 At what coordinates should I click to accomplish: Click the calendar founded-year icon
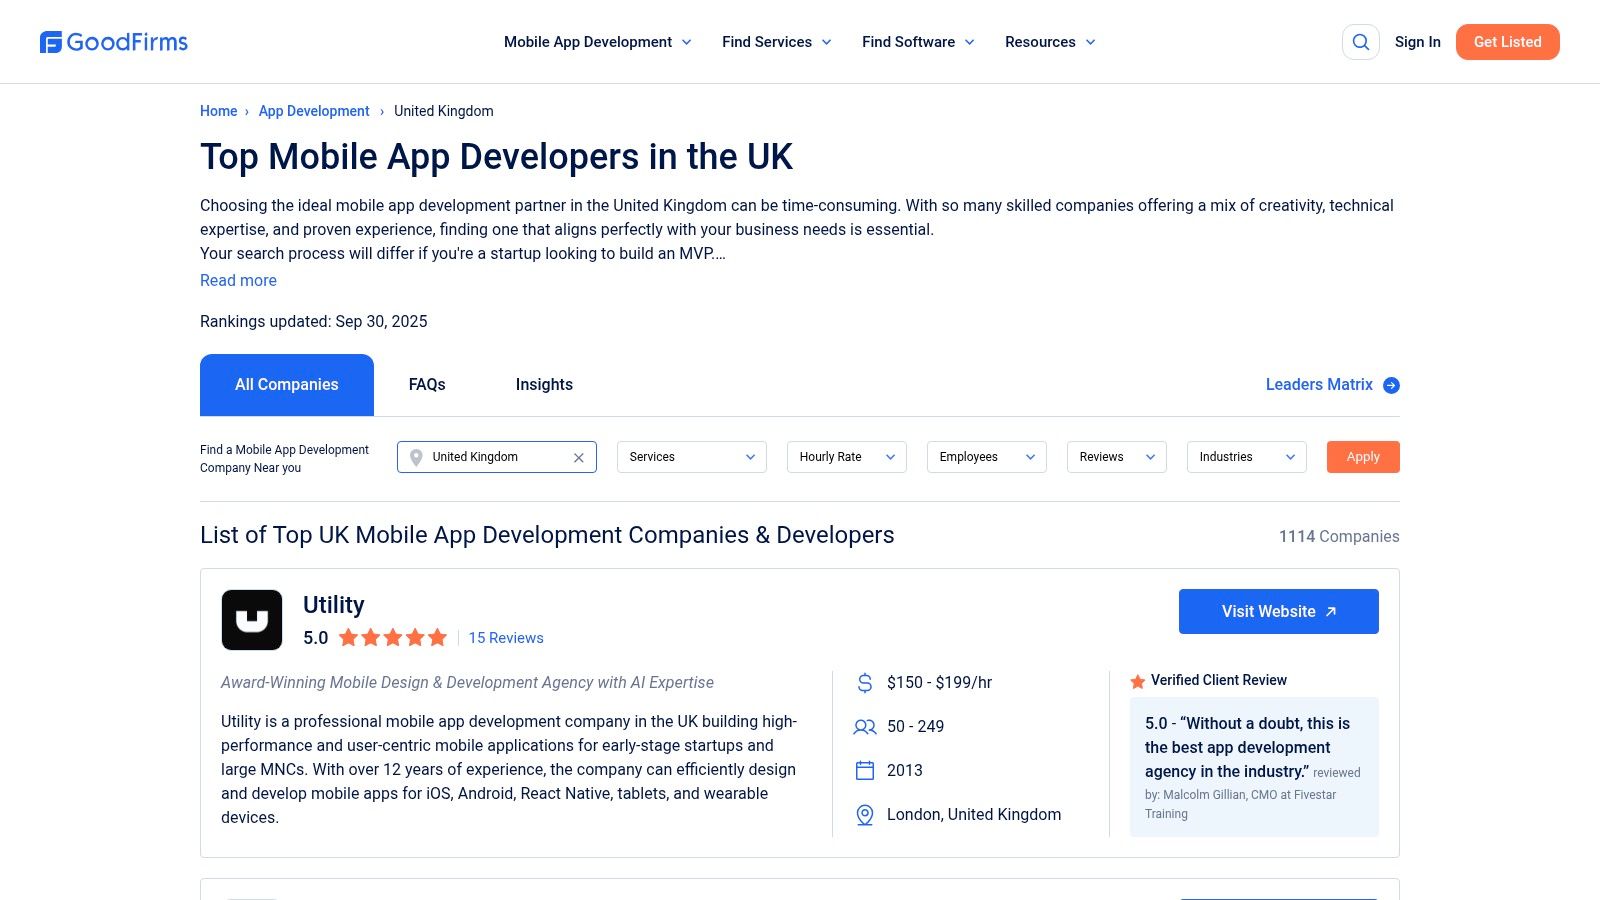pos(865,771)
